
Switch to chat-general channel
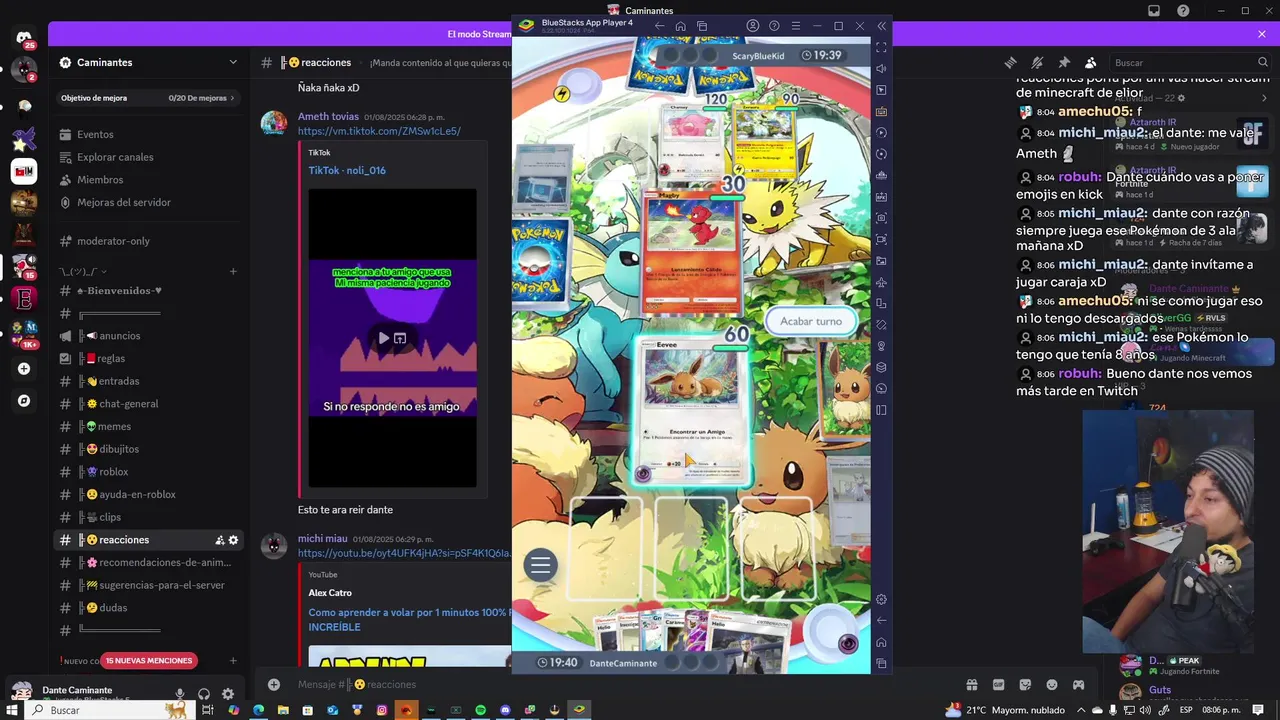coord(148,404)
